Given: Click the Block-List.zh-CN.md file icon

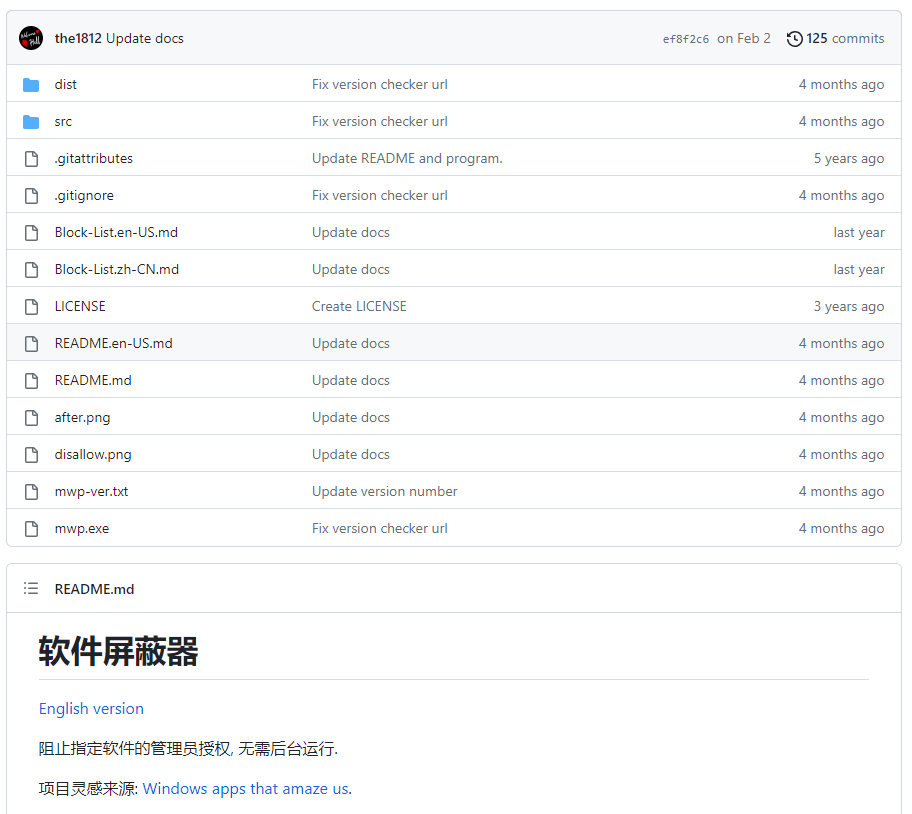Looking at the screenshot, I should click(31, 270).
